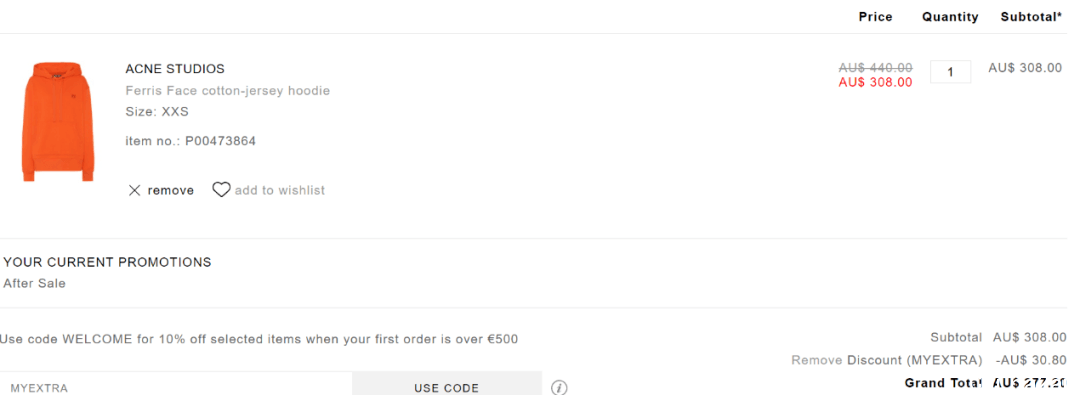Viewport: 1080px width, 395px height.
Task: Select the After Sale promotion text
Action: click(34, 283)
